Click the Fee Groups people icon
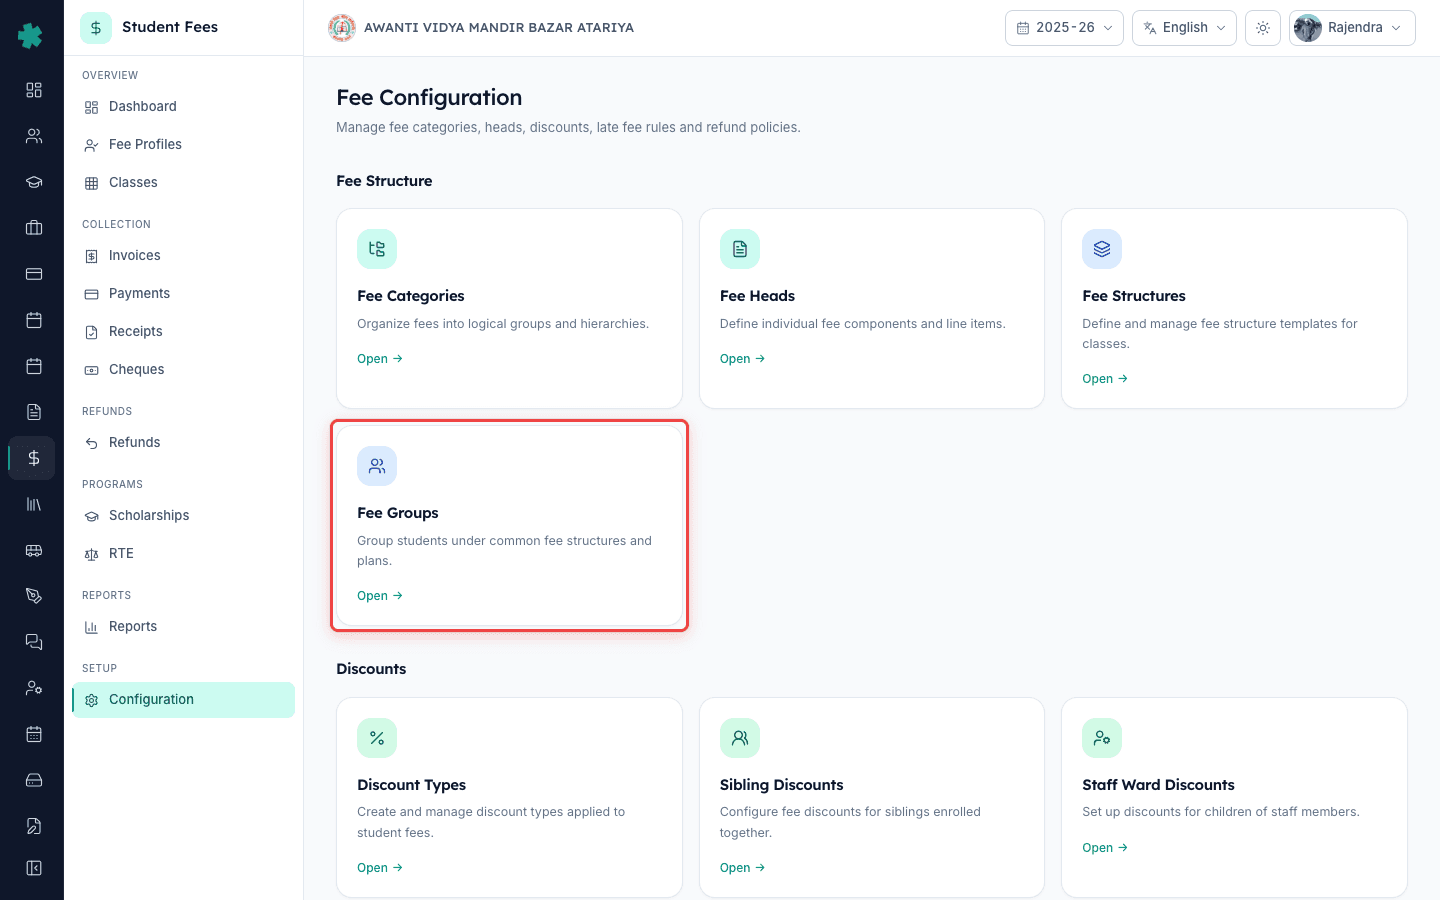Image resolution: width=1440 pixels, height=900 pixels. pyautogui.click(x=377, y=466)
